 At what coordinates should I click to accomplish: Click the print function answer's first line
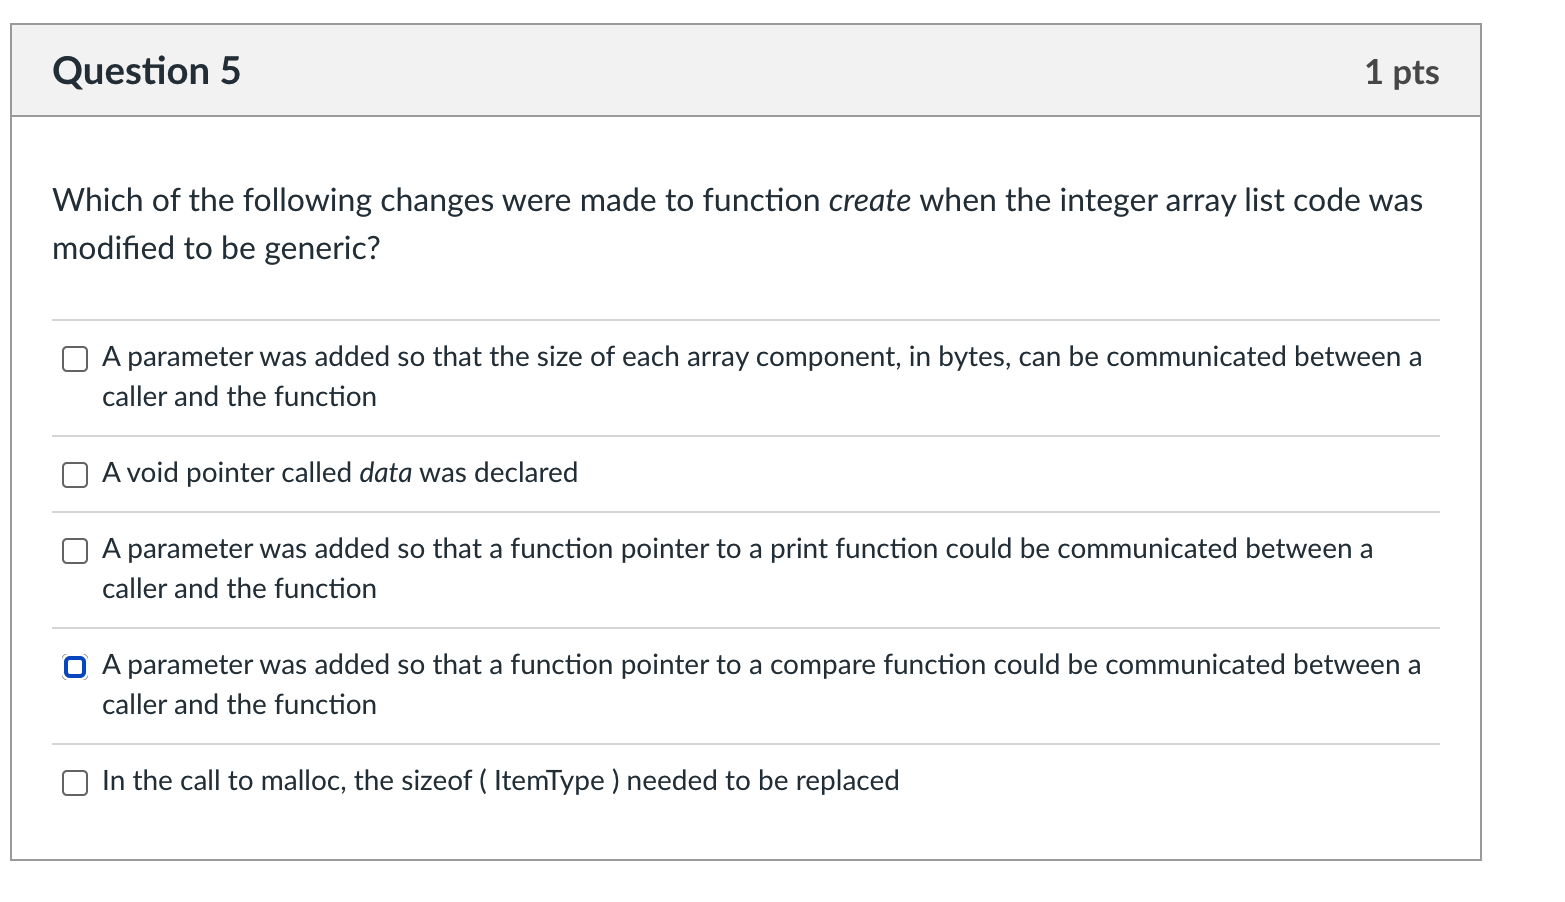click(x=737, y=549)
